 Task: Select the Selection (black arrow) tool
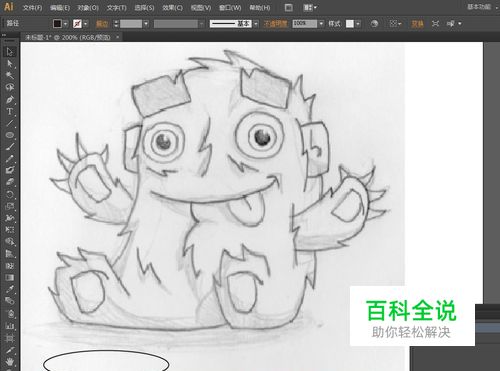tap(10, 52)
